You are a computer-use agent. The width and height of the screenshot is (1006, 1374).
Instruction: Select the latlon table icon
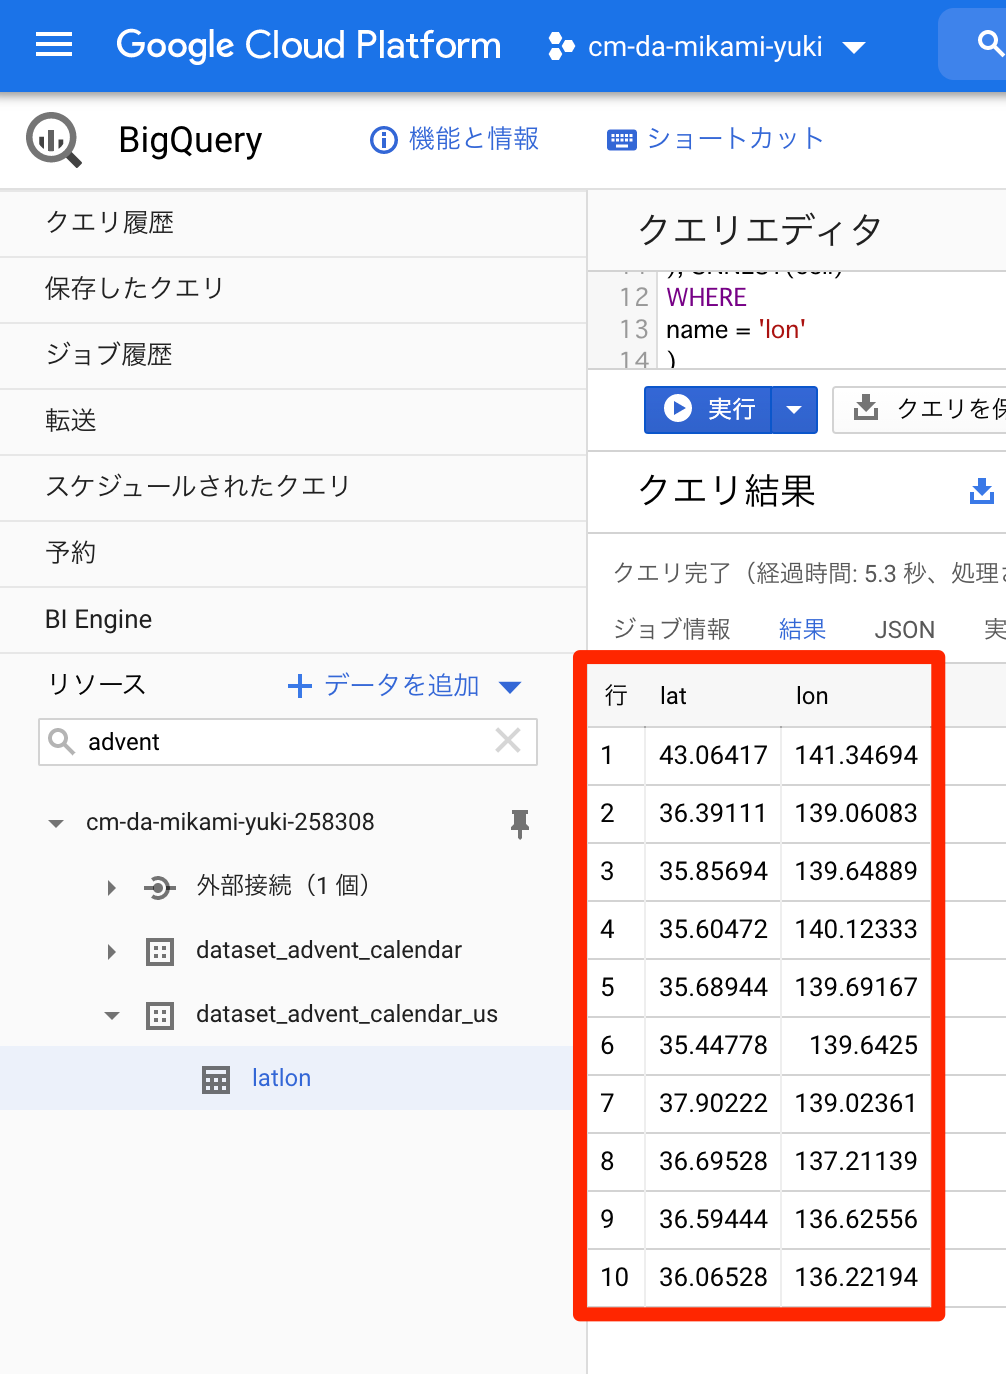(x=216, y=1079)
